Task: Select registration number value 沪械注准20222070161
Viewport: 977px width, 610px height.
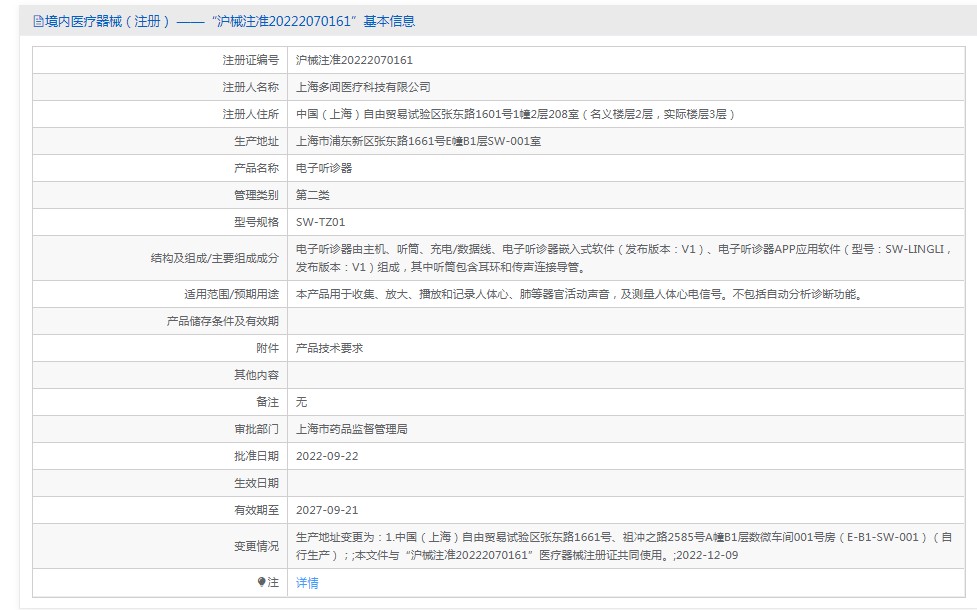Action: coord(354,60)
